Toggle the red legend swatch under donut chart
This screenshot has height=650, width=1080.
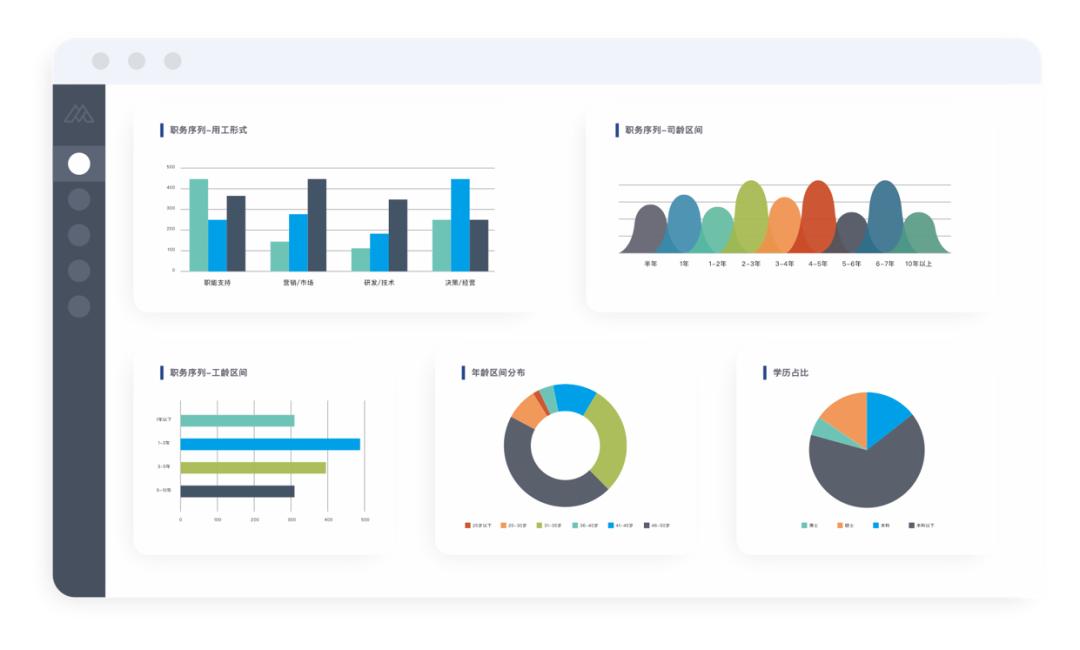point(468,525)
